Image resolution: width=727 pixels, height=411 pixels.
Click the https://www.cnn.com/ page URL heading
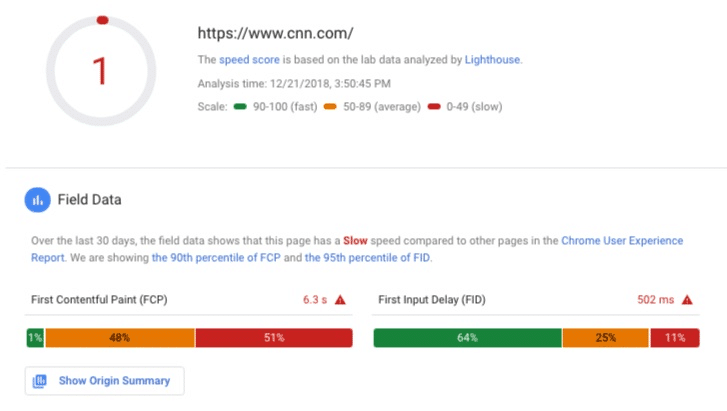[275, 33]
